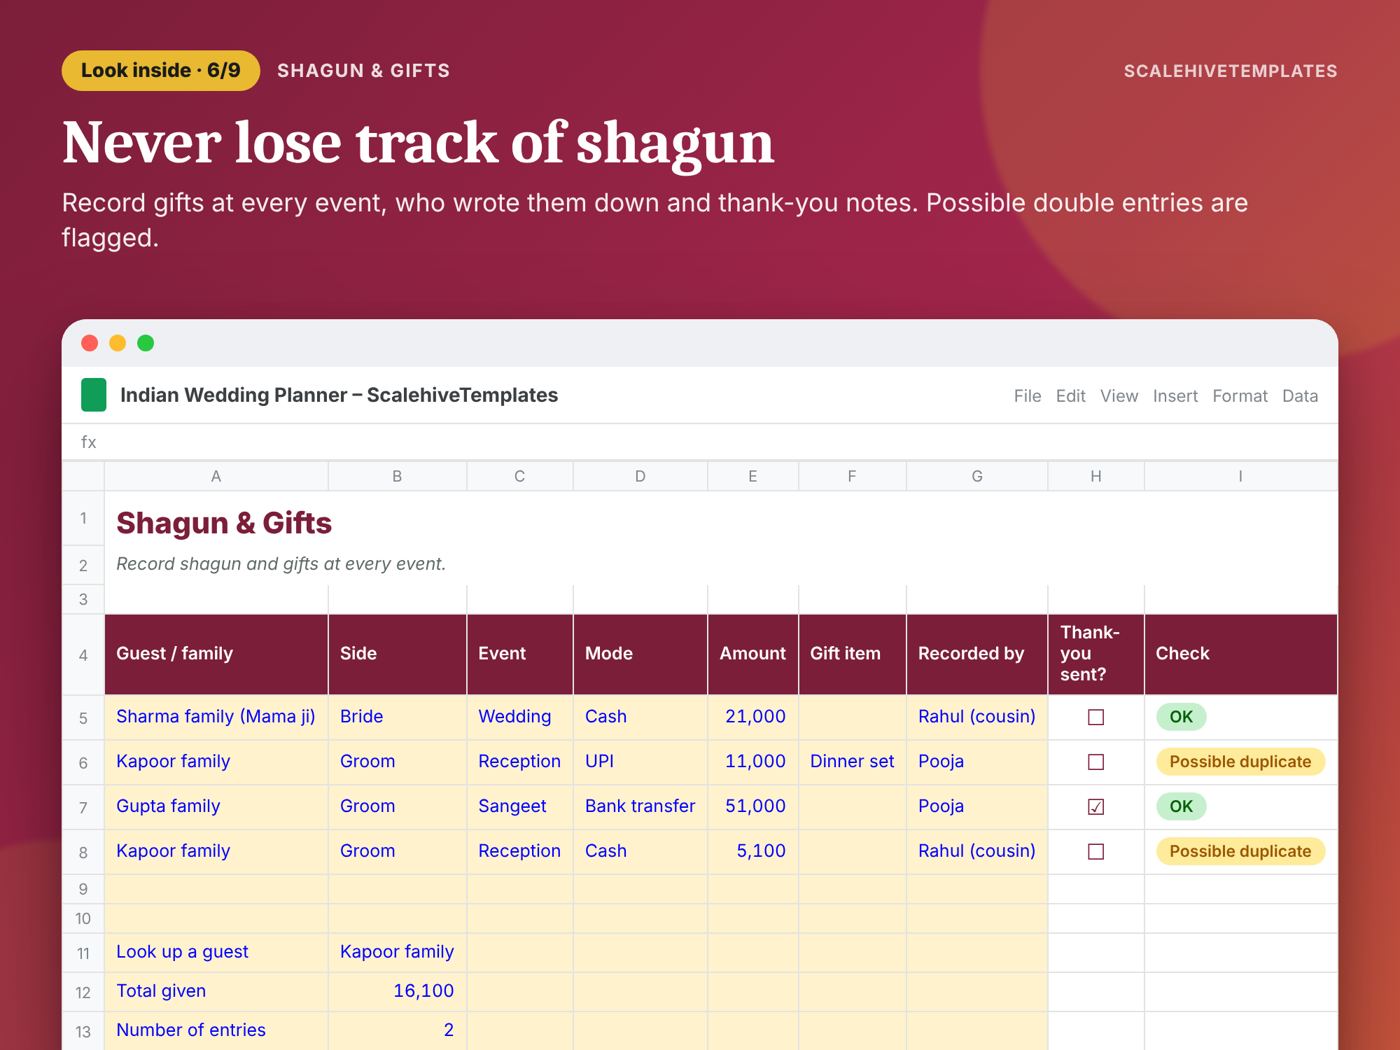Open the Data menu
Screen dimensions: 1400x1050
point(1300,396)
